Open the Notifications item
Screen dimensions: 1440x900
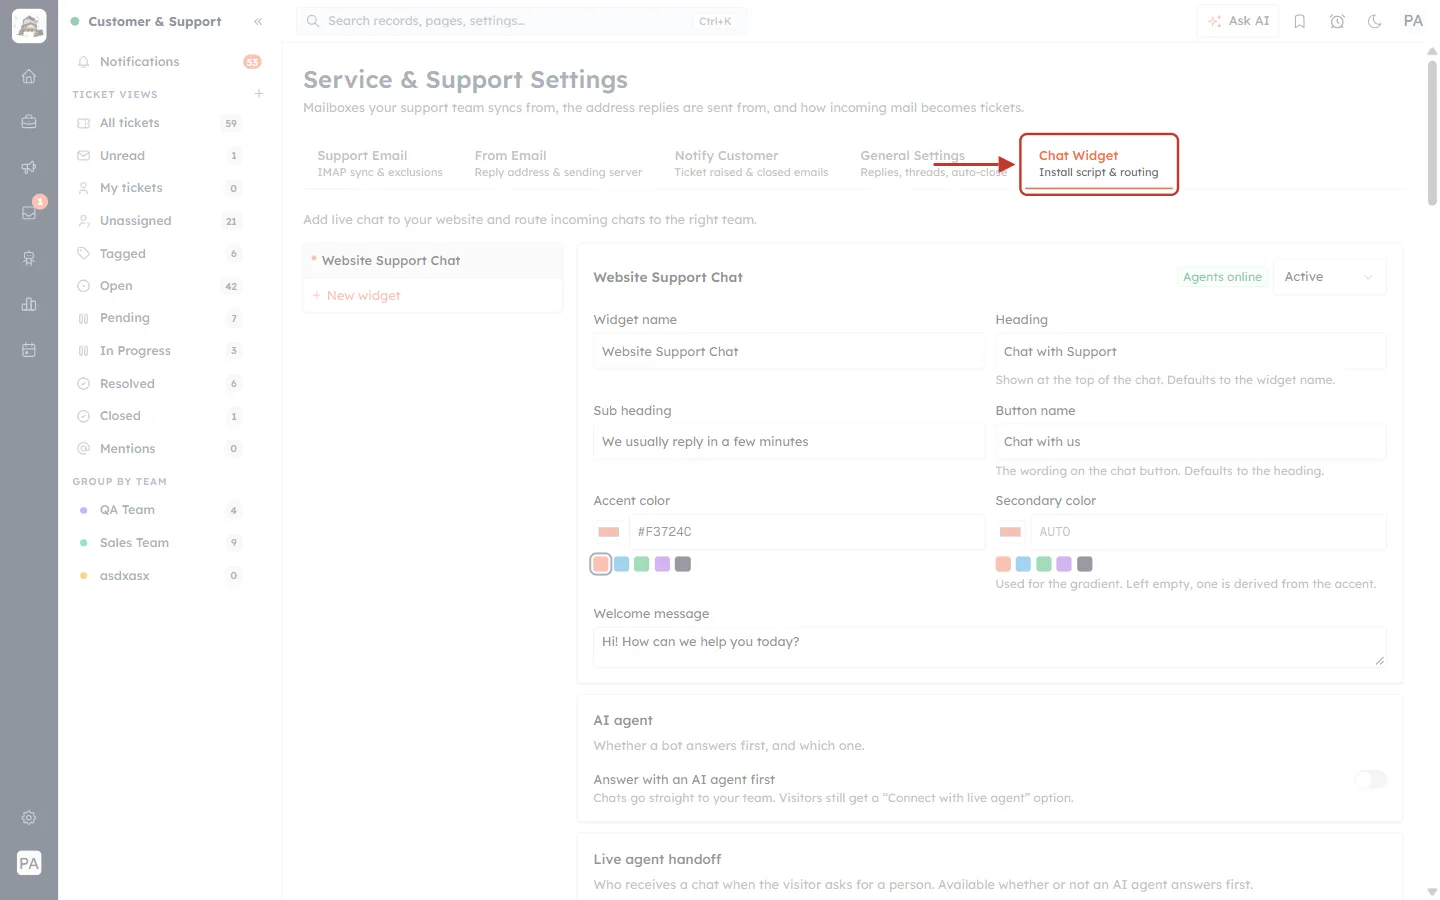point(168,62)
